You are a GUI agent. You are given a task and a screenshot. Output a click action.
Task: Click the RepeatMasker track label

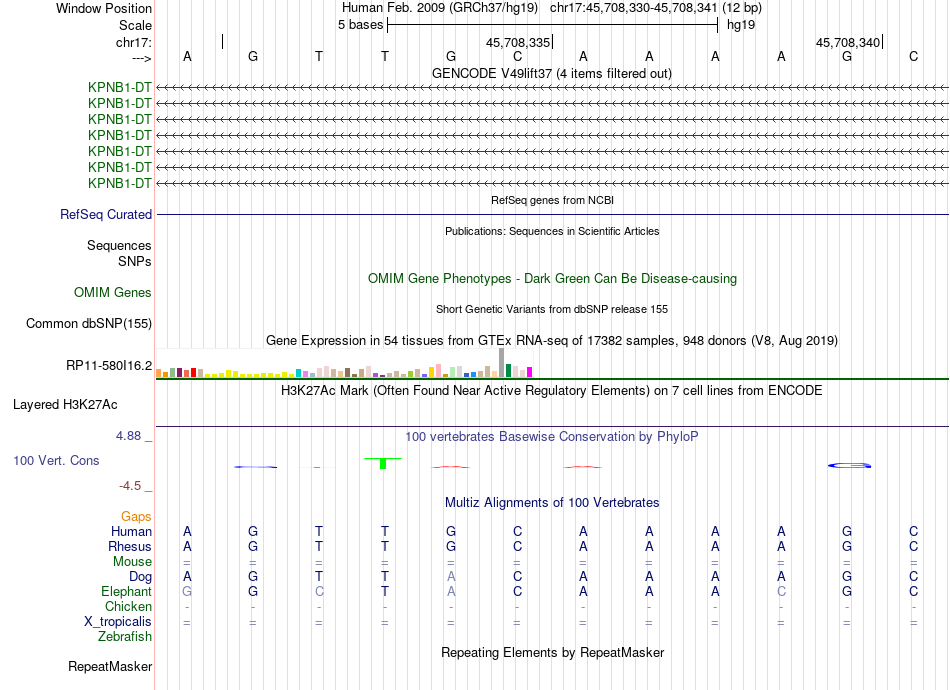(110, 667)
